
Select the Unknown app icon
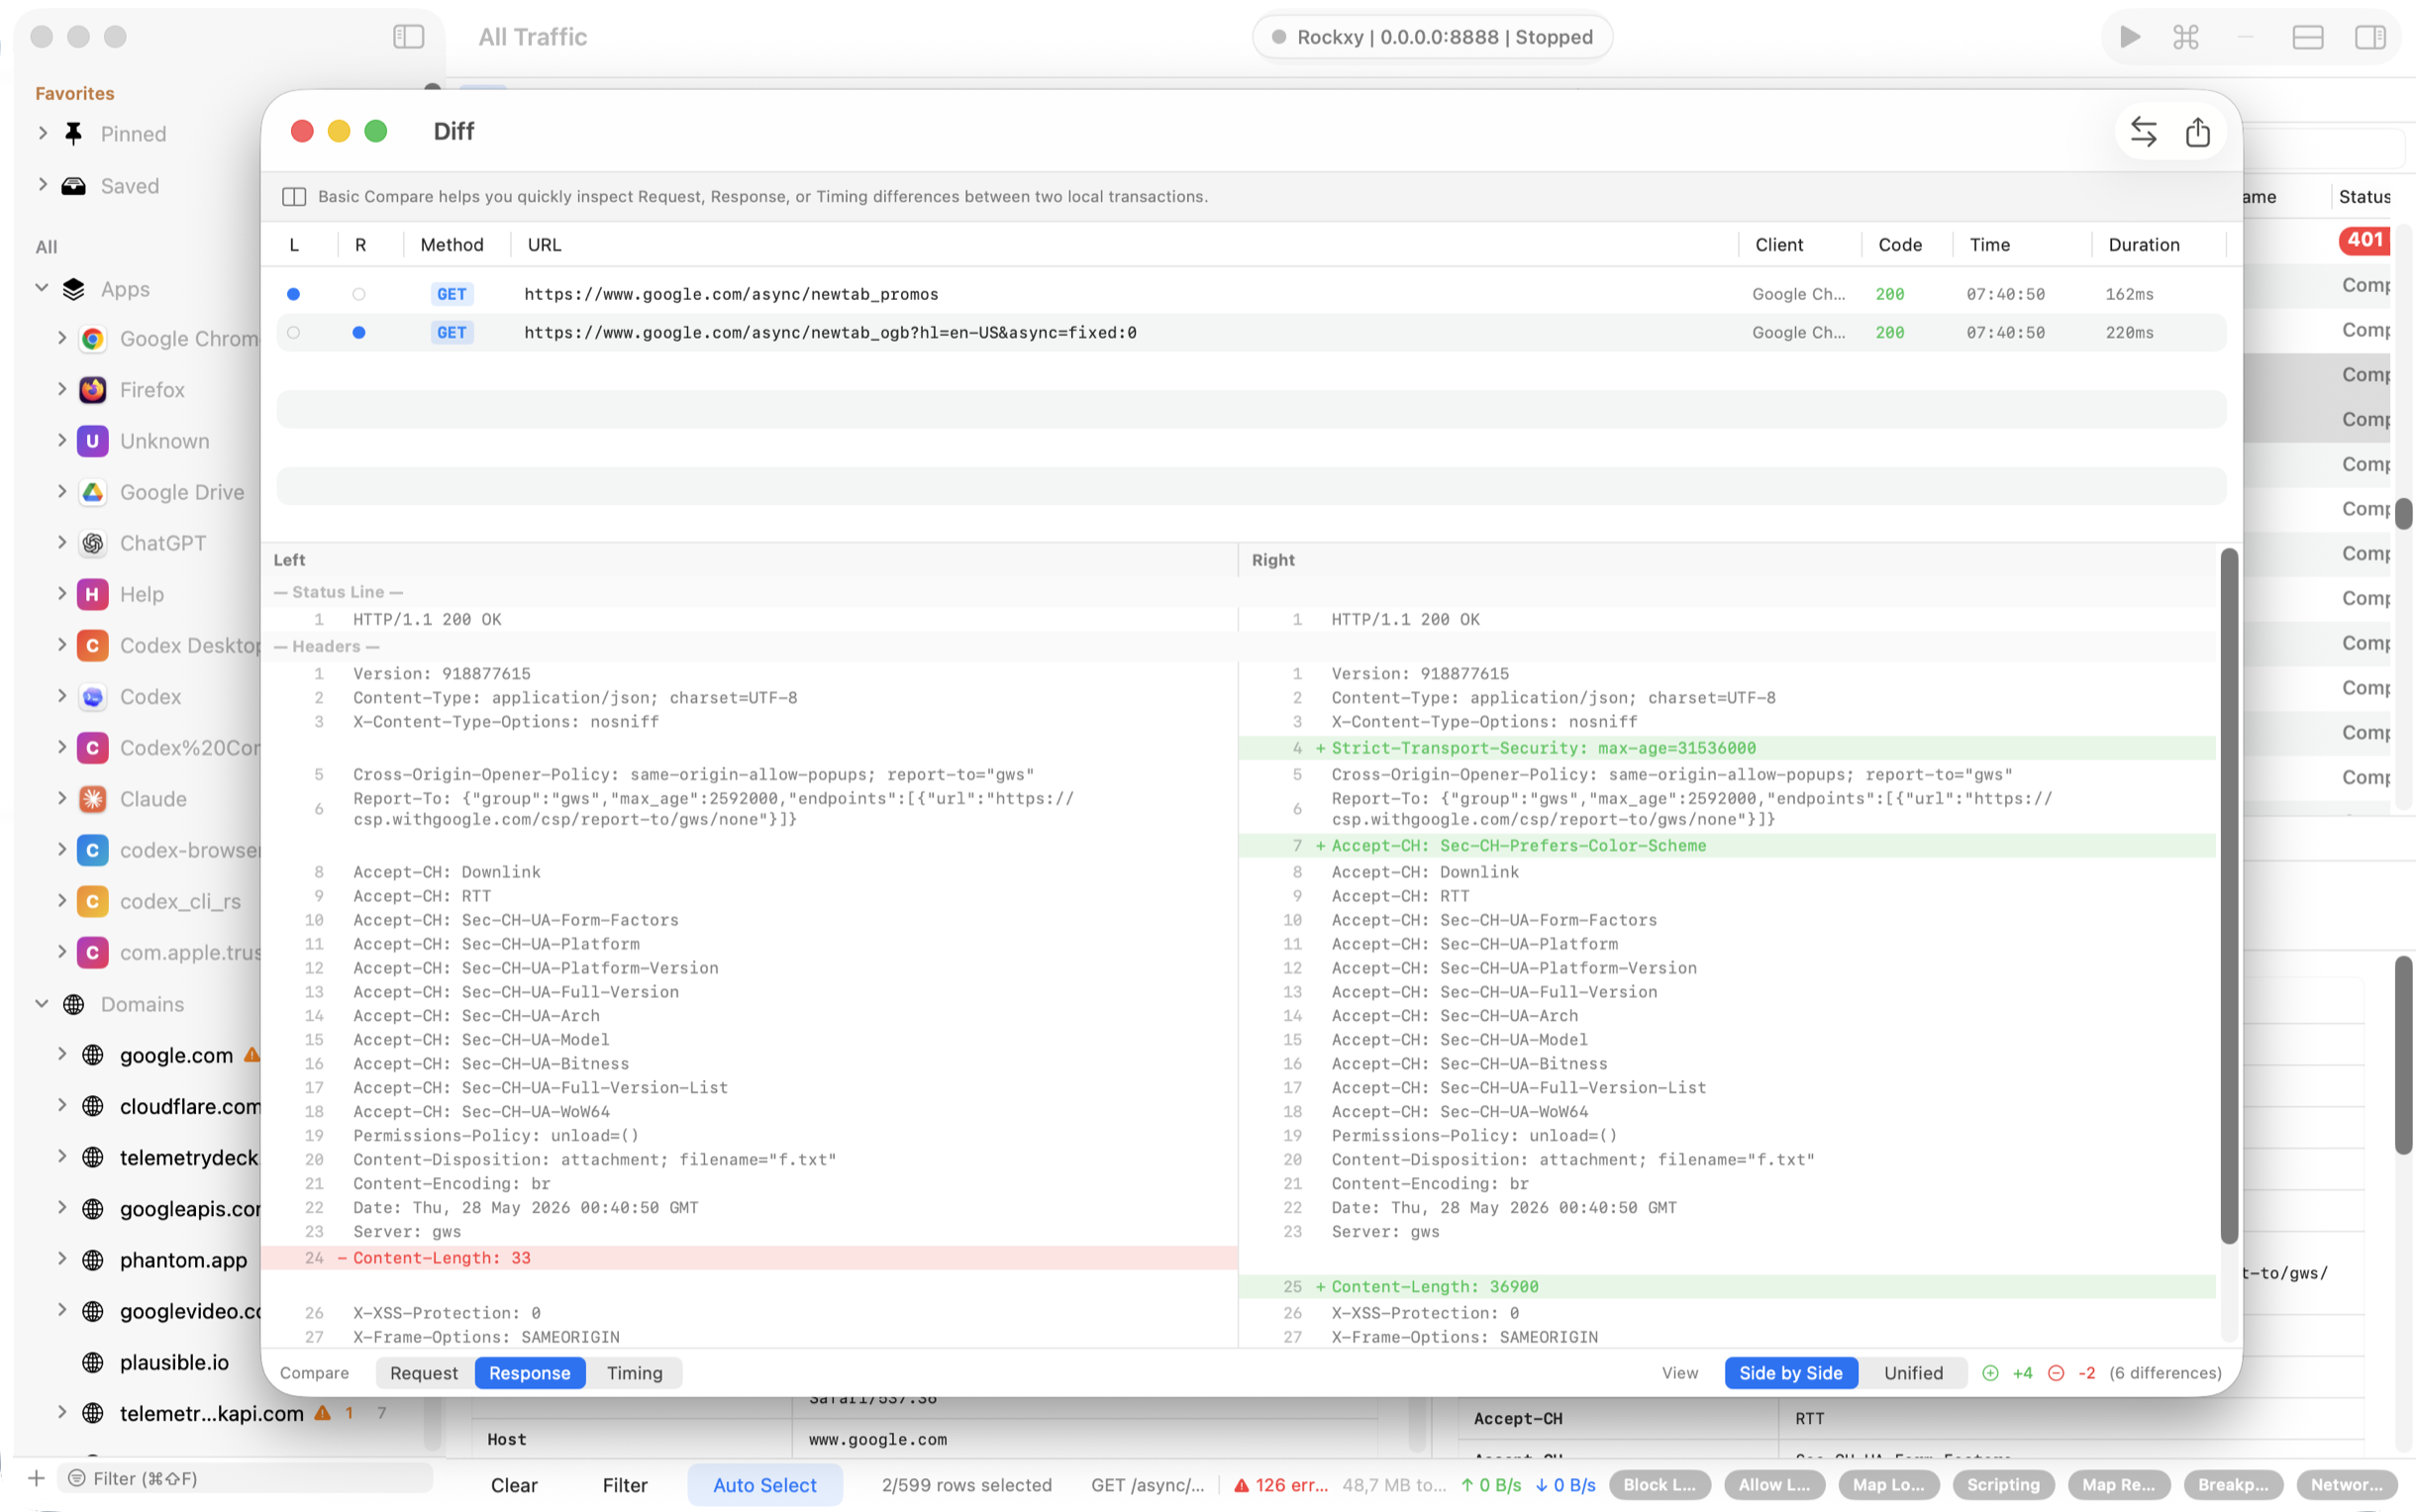click(93, 441)
